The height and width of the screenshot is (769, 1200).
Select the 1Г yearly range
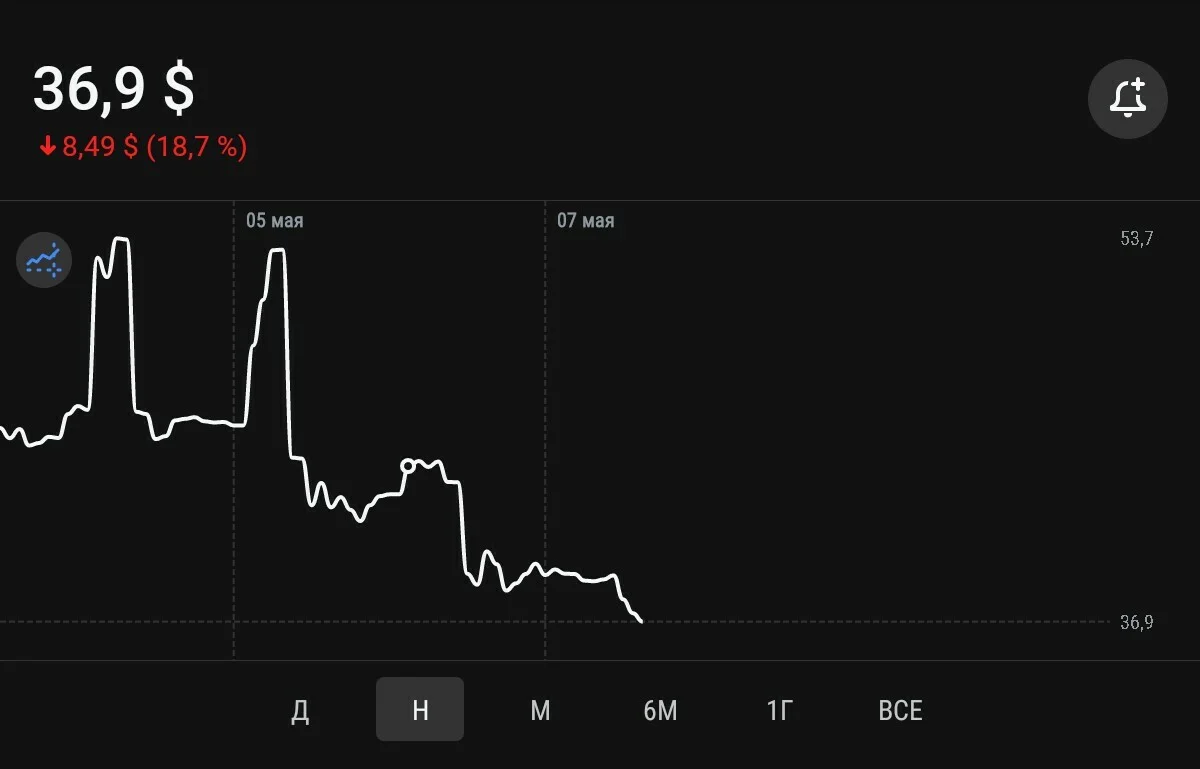click(780, 710)
